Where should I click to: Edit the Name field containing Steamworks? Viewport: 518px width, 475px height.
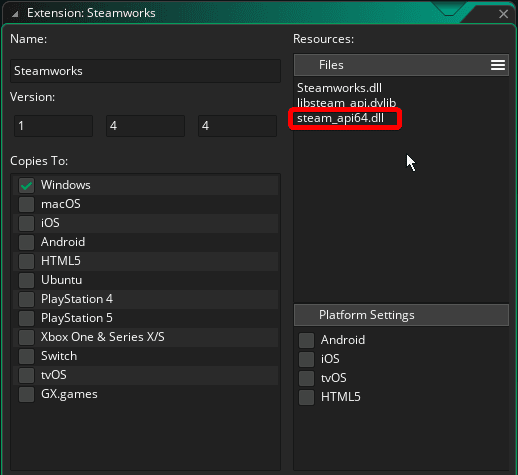[145, 71]
